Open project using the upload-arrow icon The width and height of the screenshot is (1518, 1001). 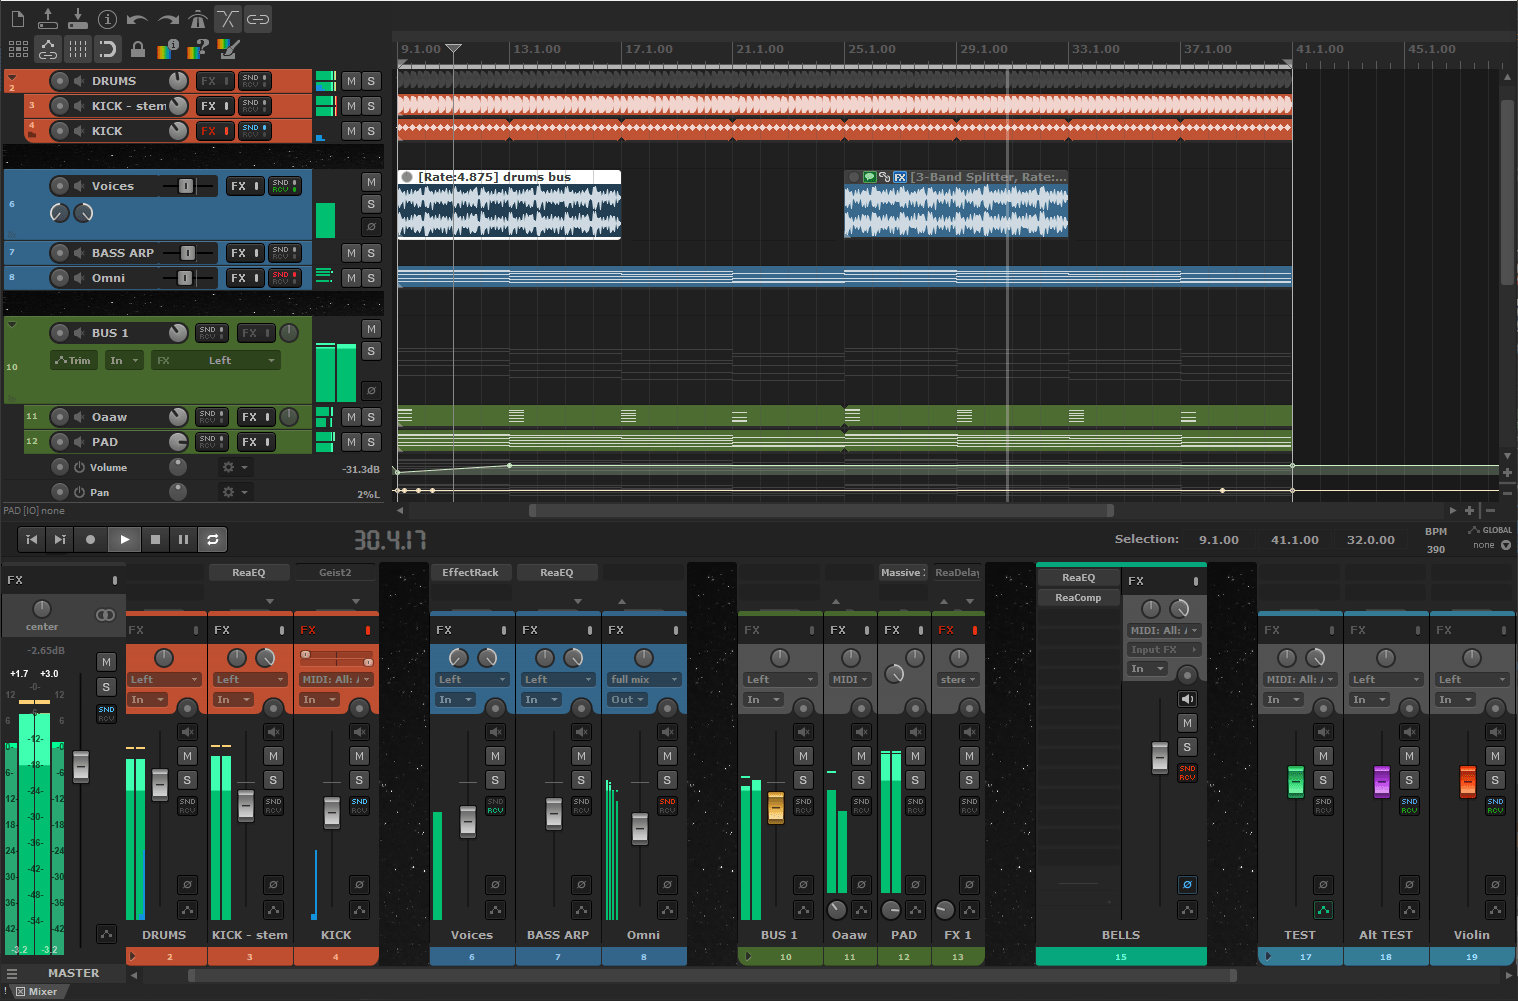pyautogui.click(x=47, y=19)
